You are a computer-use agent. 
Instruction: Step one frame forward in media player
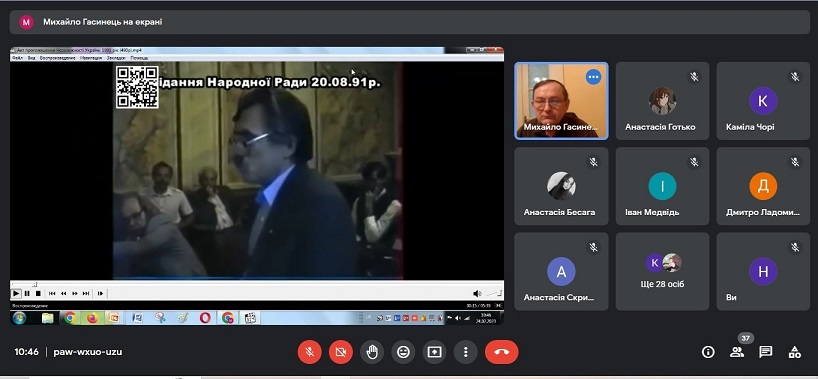[100, 293]
